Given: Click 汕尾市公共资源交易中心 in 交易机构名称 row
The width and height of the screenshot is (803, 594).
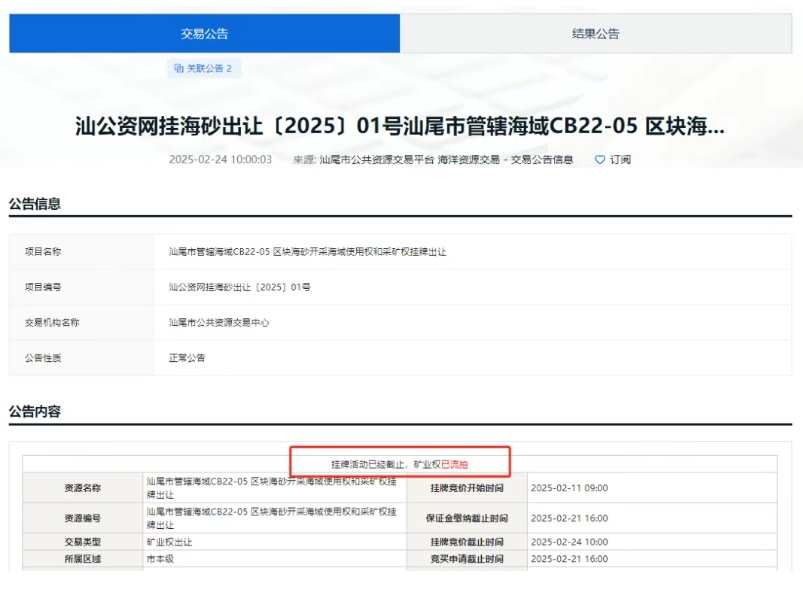Looking at the screenshot, I should [219, 323].
